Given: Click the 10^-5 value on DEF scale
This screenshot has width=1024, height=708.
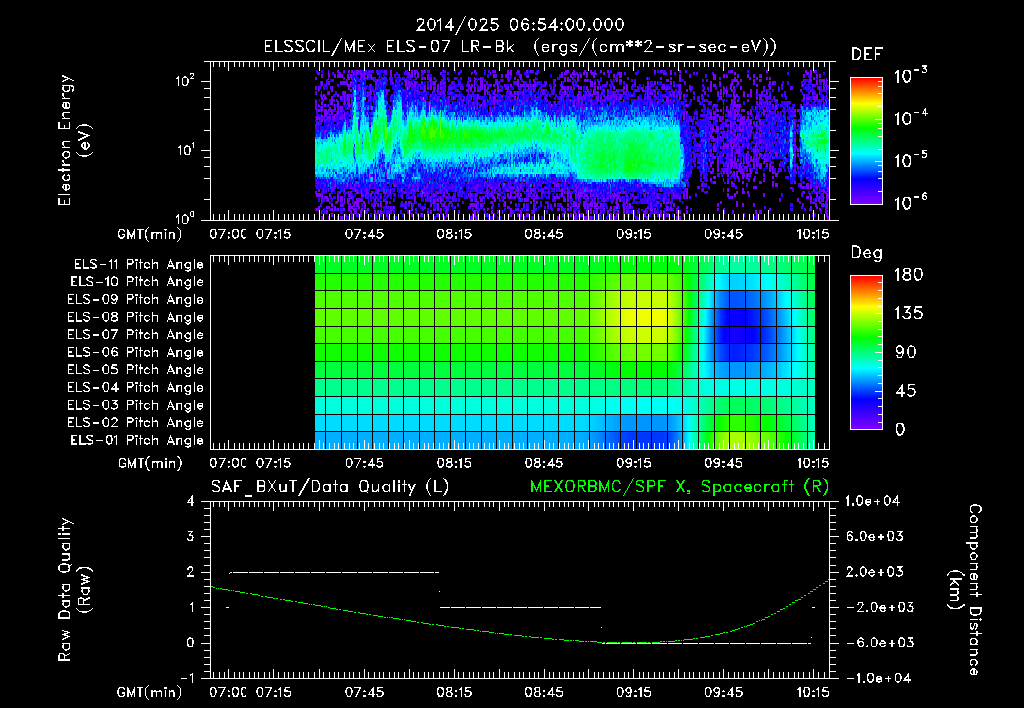Looking at the screenshot, I should [910, 160].
